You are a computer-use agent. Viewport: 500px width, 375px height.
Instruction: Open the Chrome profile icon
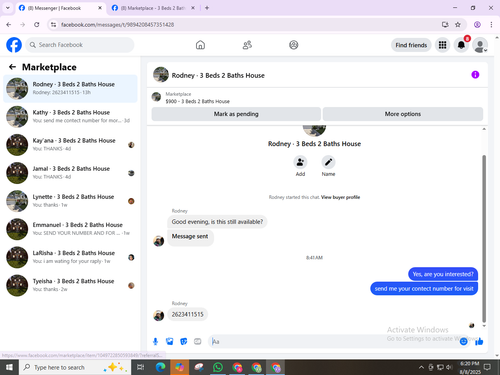tap(477, 24)
